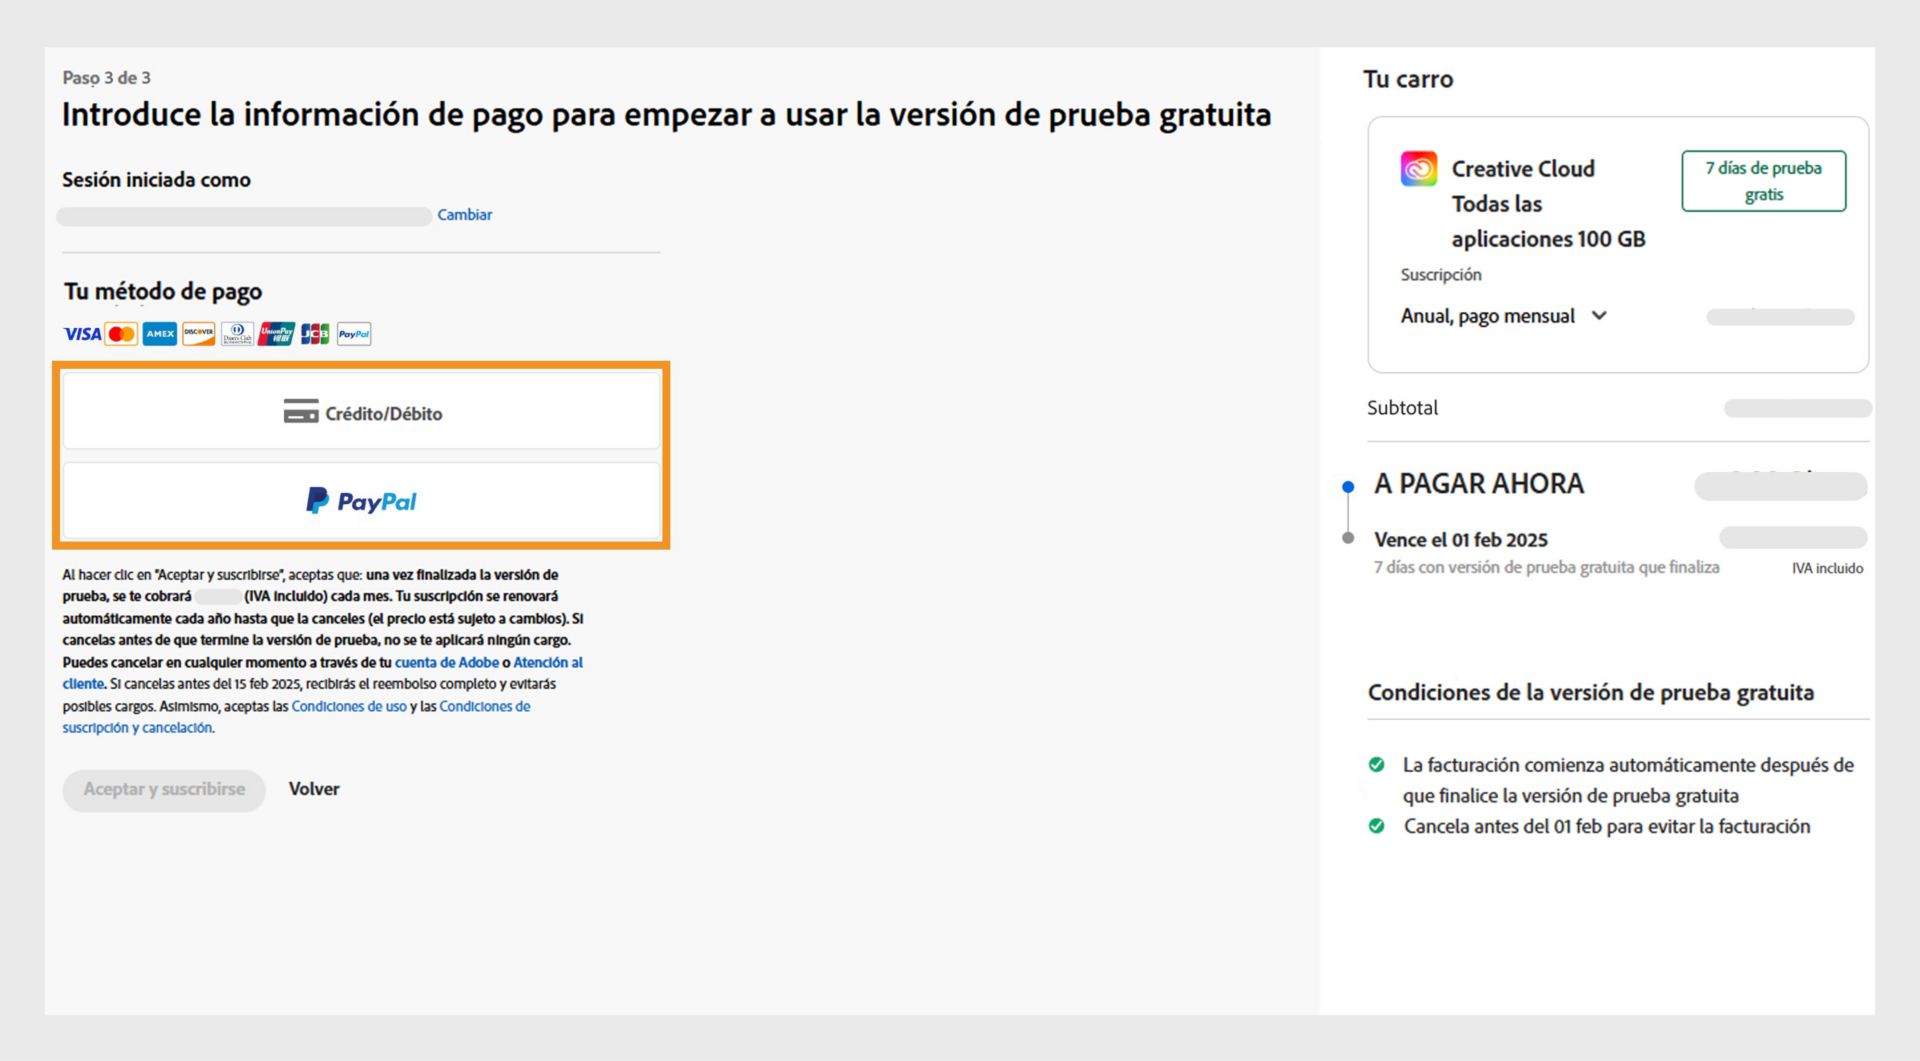
Task: Click 'Creative Cloud Todas las aplicaciones 100 GB' title
Action: (x=1548, y=204)
